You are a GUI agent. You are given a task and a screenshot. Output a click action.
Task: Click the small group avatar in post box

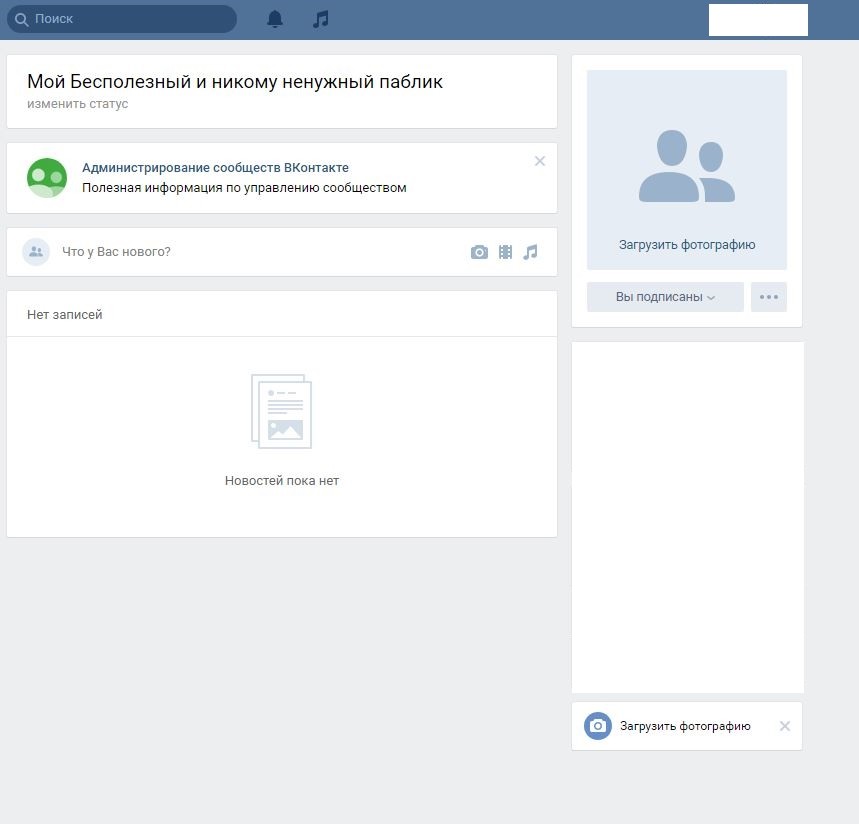tap(36, 251)
